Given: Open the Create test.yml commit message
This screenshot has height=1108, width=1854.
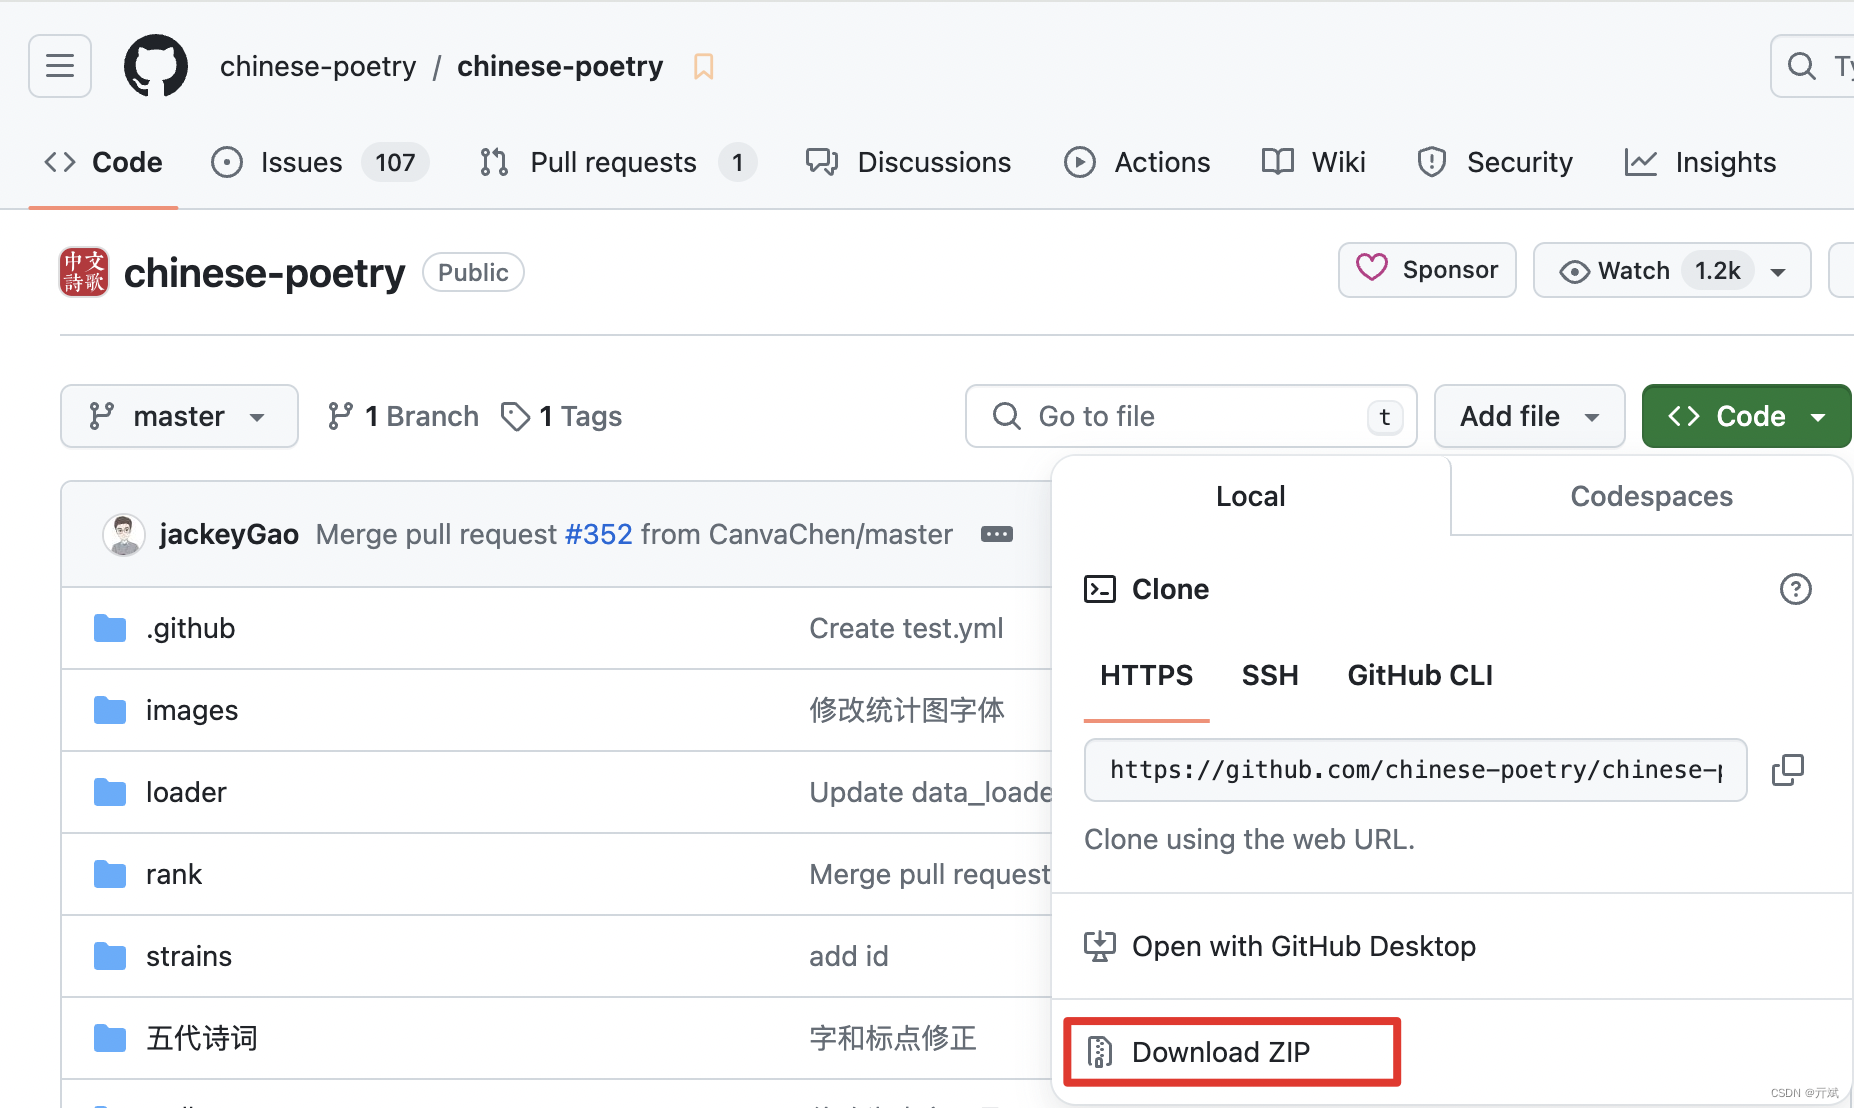Looking at the screenshot, I should point(906,628).
